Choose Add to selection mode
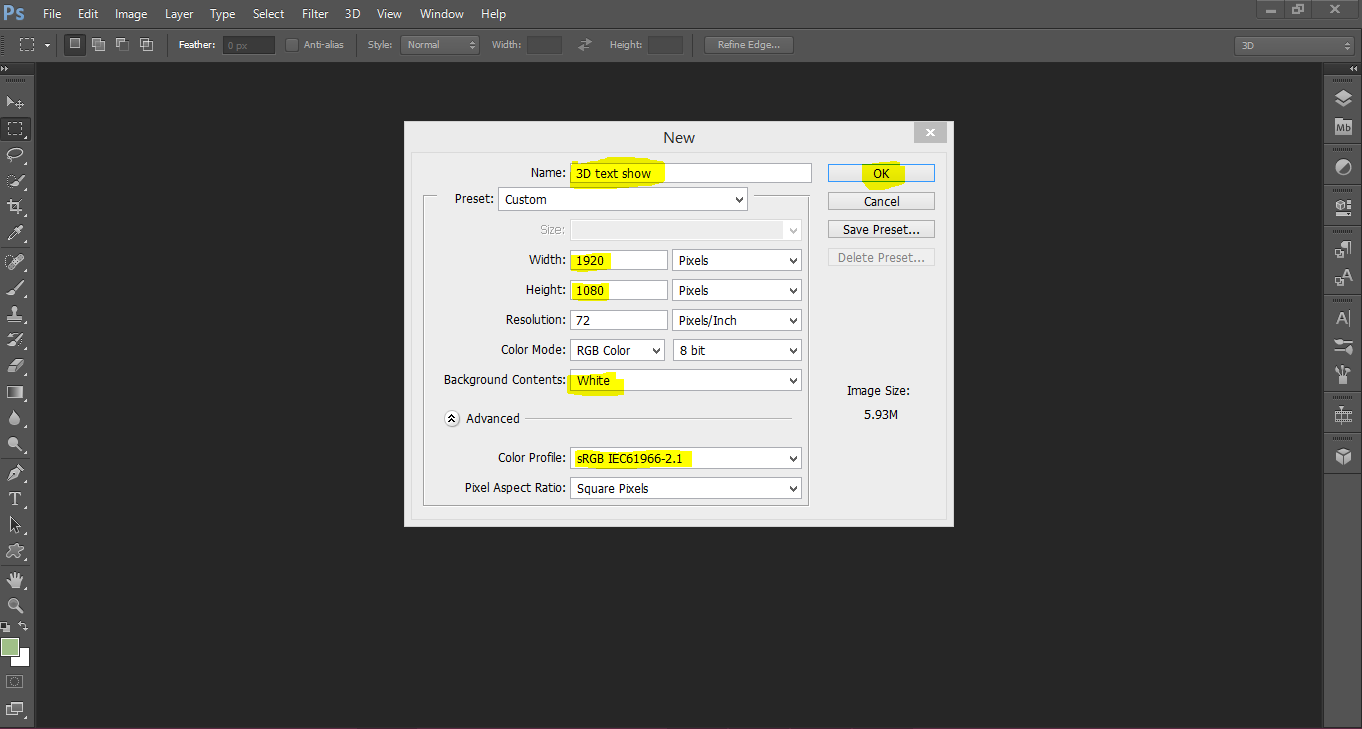 click(98, 45)
